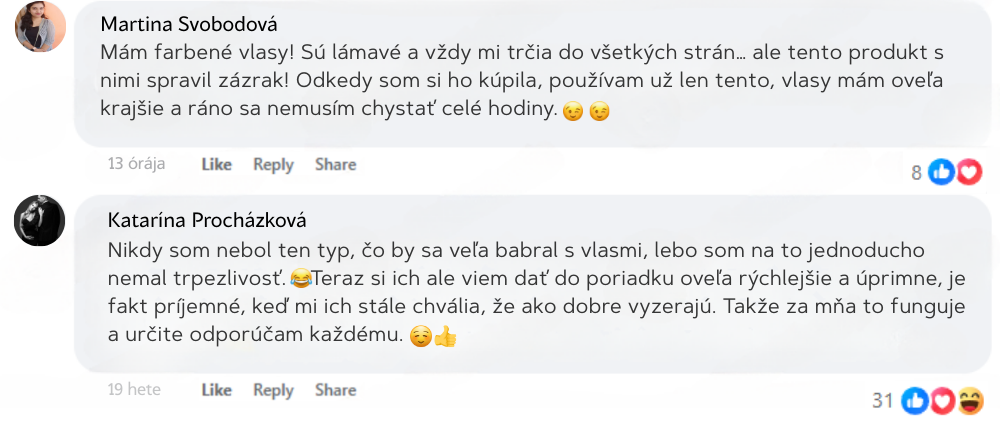Viewport: 1000px width, 425px height.
Task: Click Martina Svobodová's profile picture
Action: coord(41,26)
